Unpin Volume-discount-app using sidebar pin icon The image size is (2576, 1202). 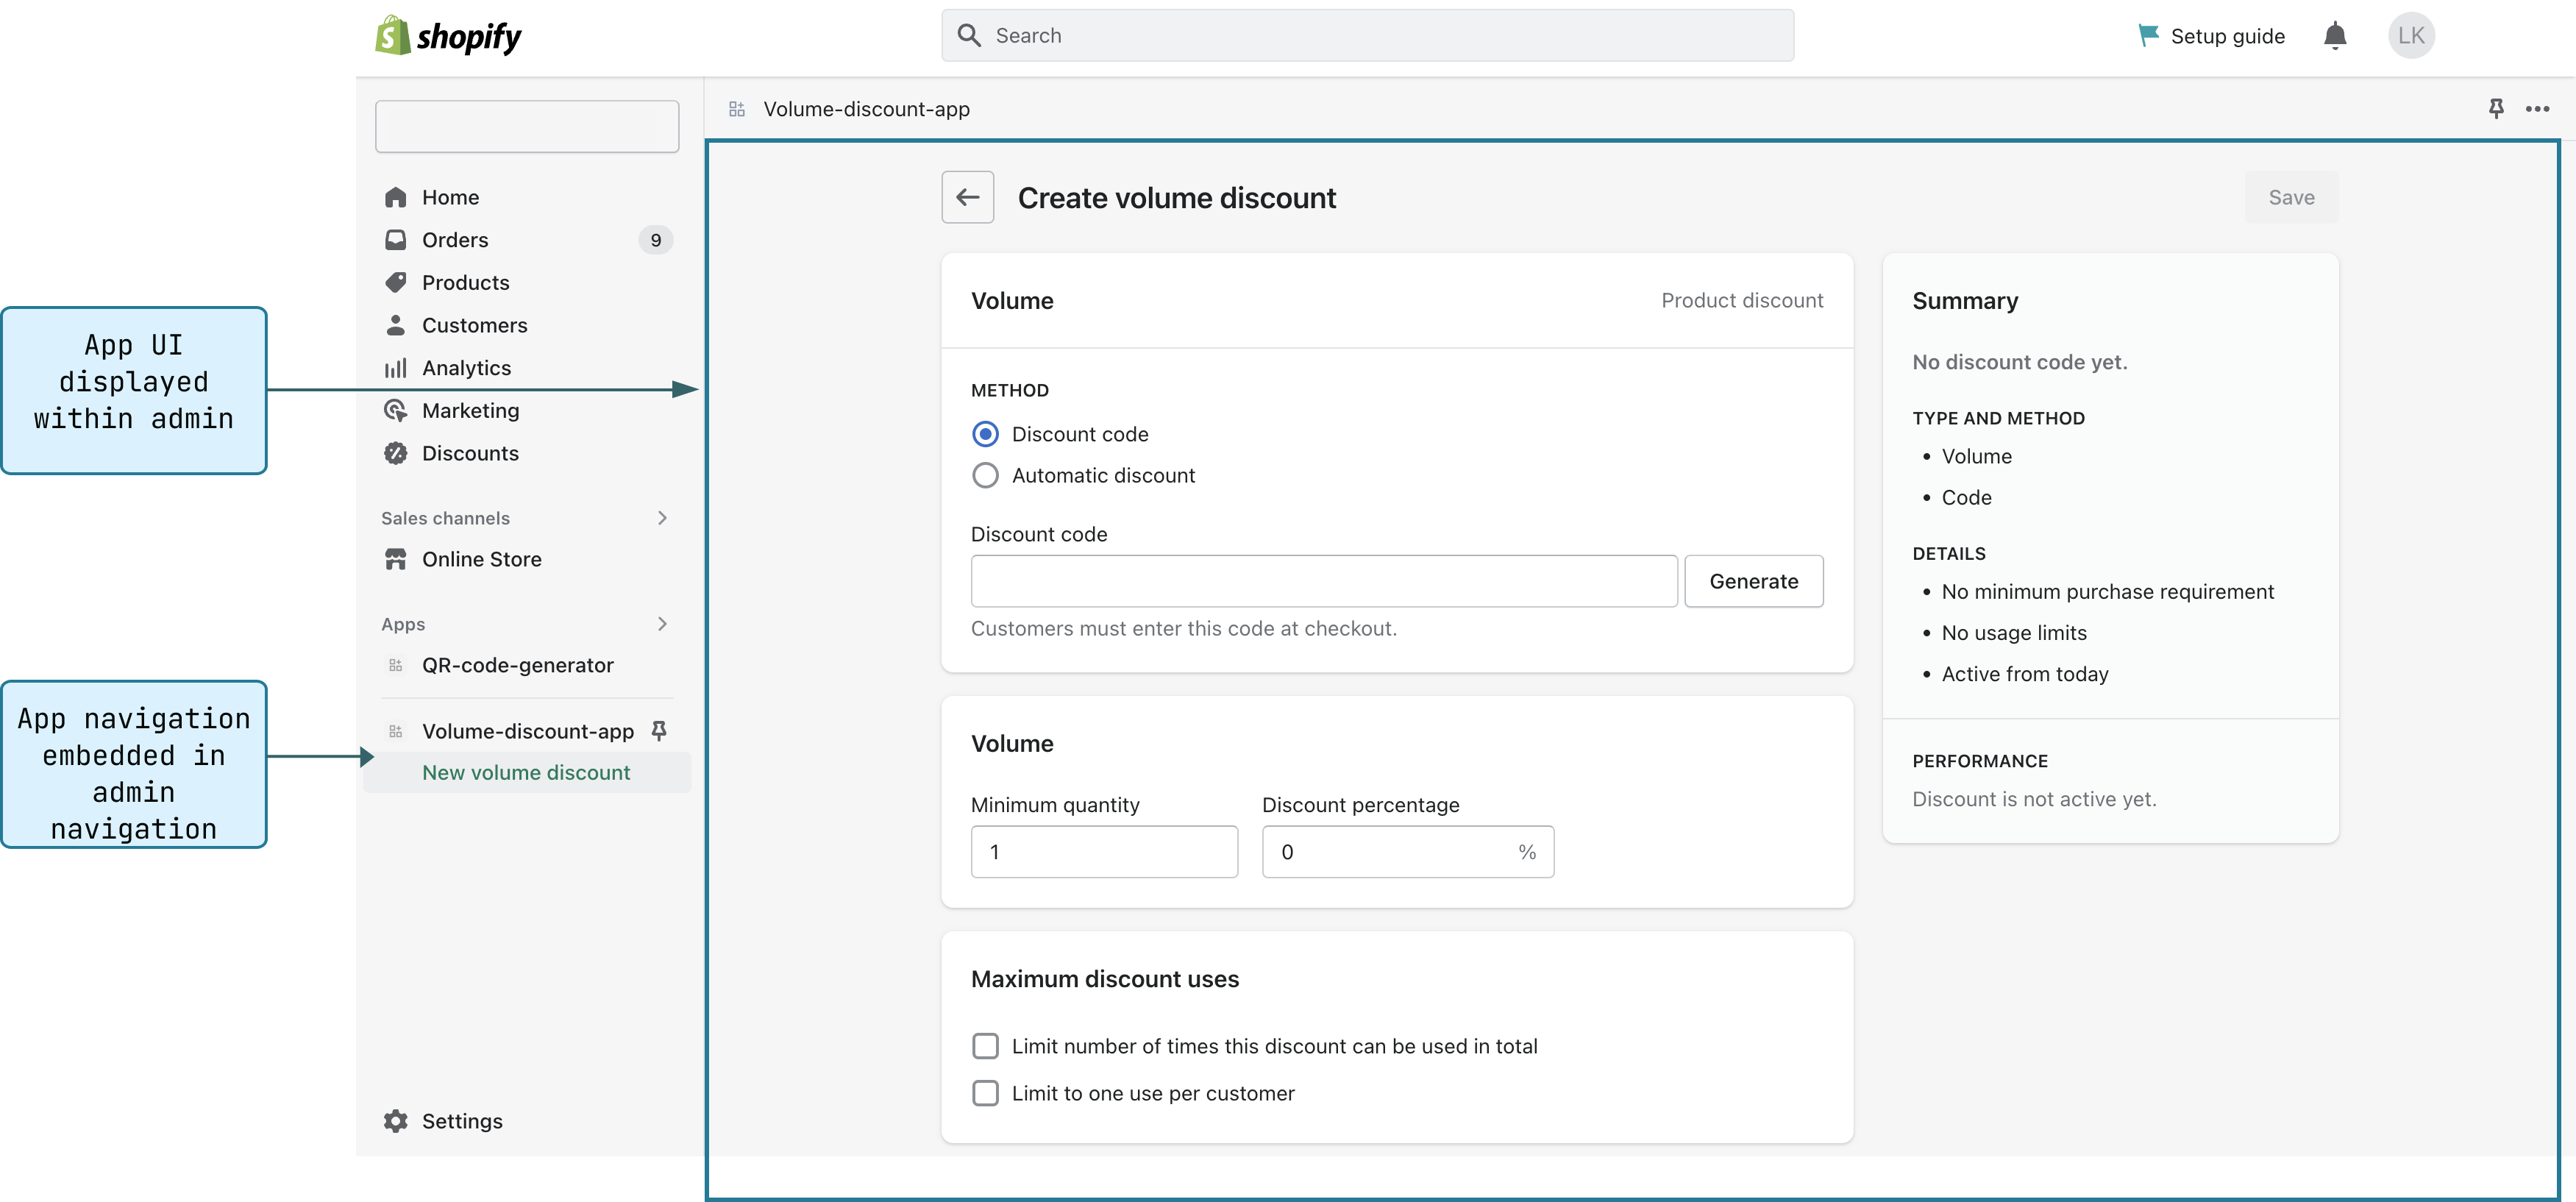[x=659, y=731]
